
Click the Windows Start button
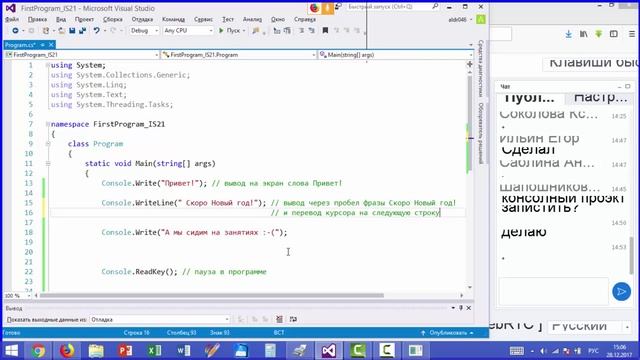pyautogui.click(x=11, y=351)
